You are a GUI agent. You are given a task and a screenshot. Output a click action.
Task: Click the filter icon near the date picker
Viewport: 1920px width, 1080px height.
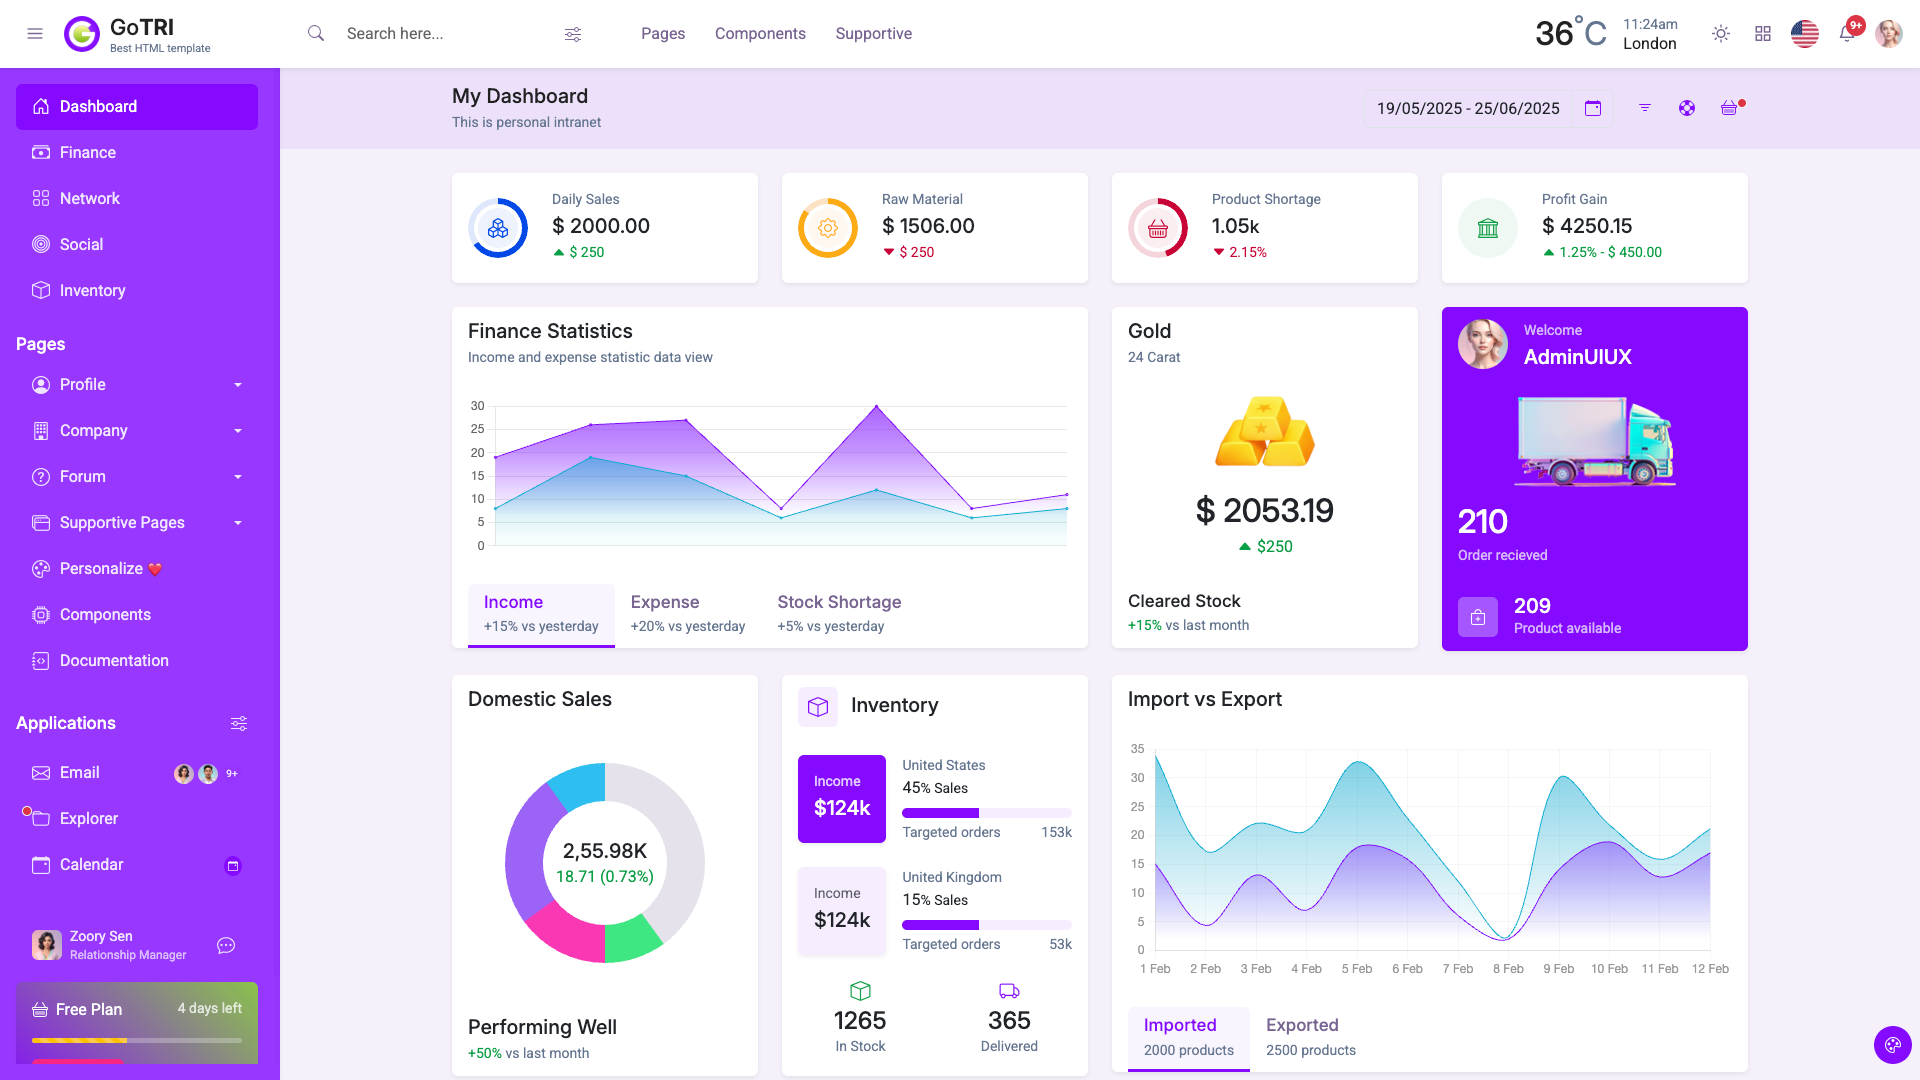coord(1645,107)
